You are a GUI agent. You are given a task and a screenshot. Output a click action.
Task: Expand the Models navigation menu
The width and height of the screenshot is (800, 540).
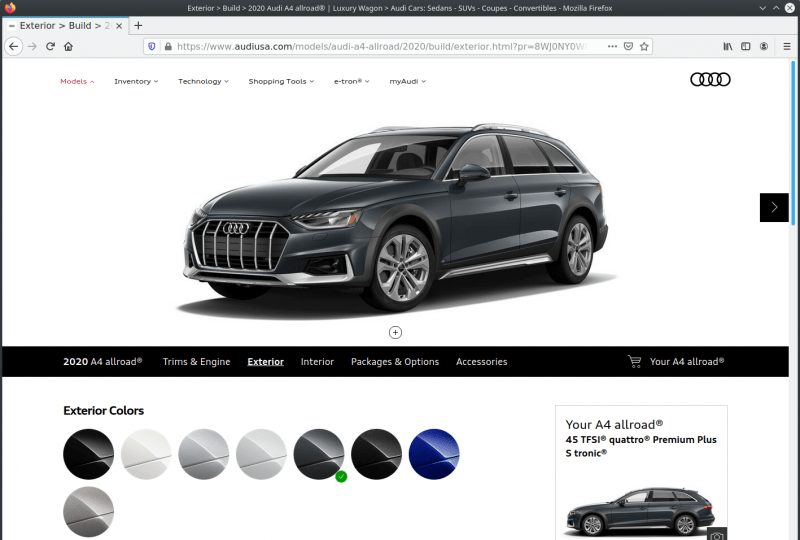(77, 81)
